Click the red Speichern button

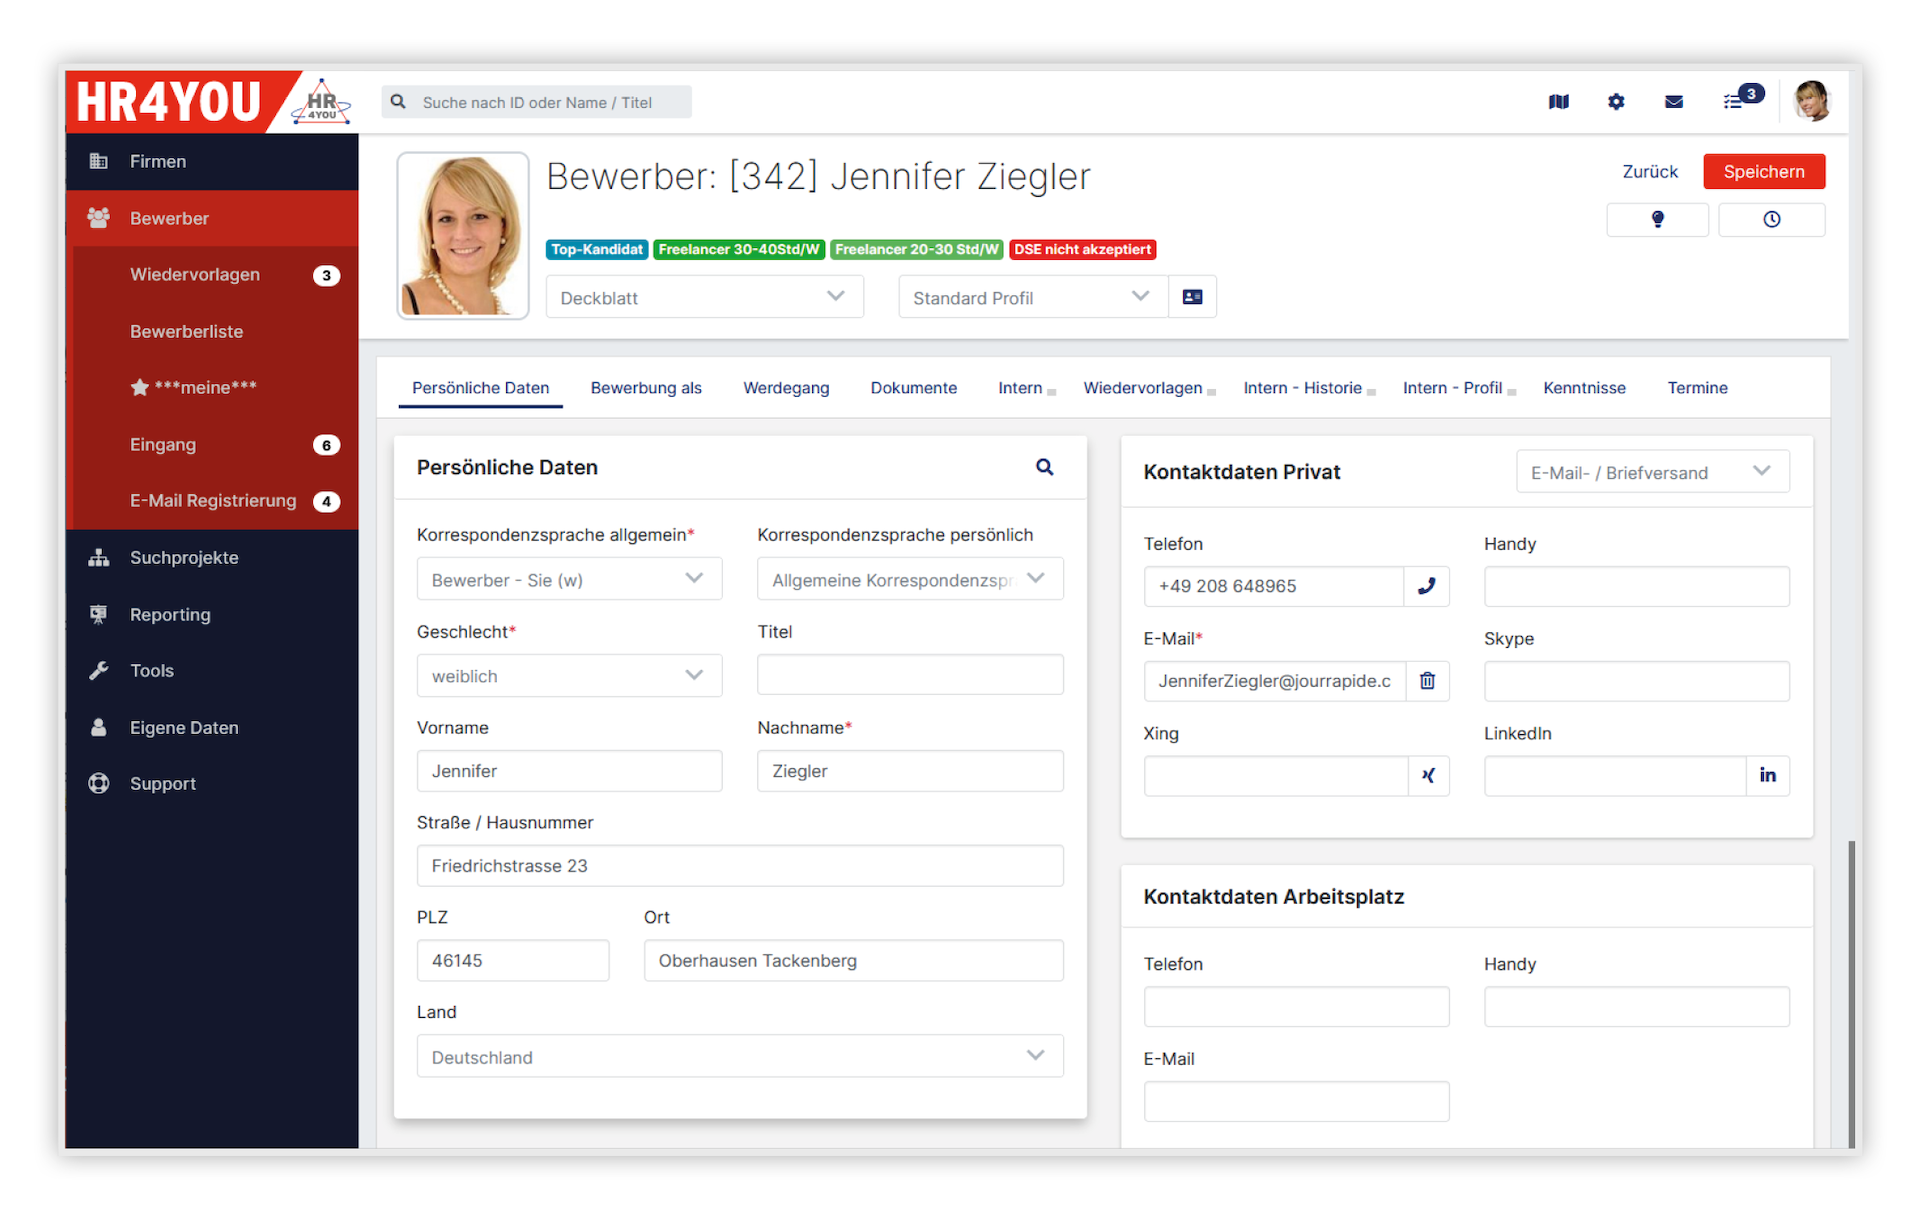pyautogui.click(x=1763, y=171)
